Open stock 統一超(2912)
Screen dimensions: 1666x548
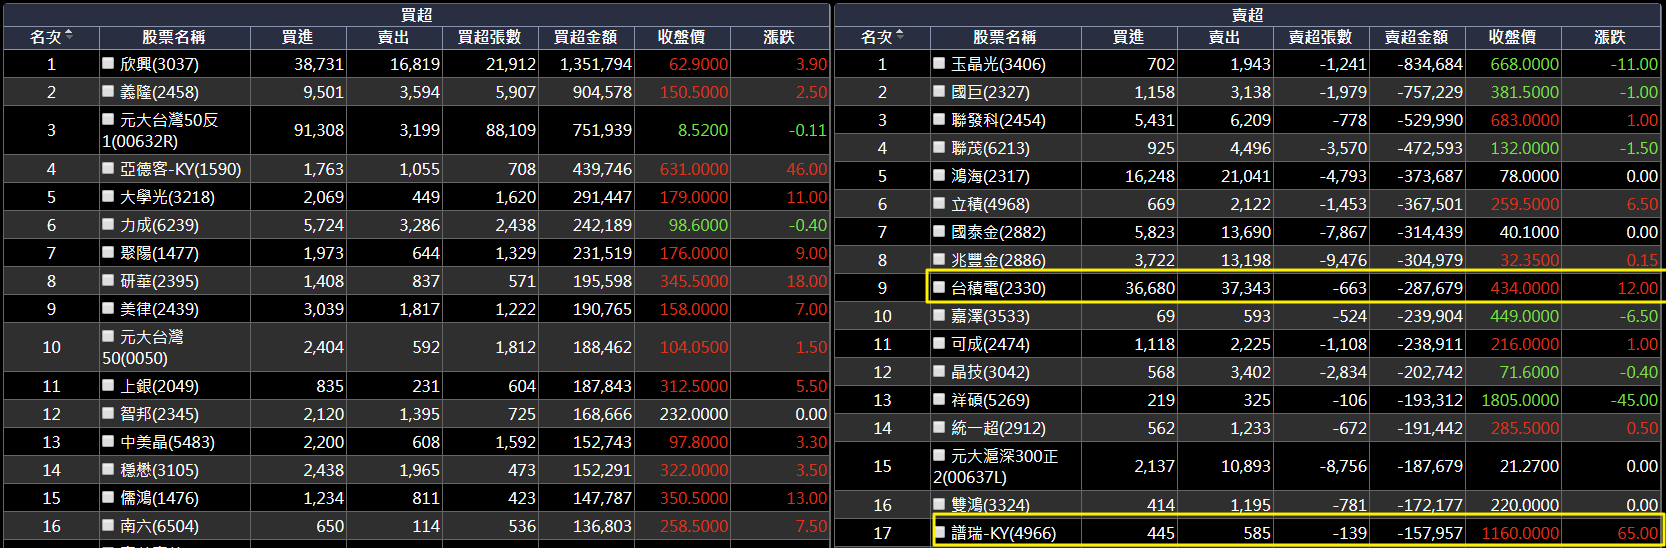998,428
